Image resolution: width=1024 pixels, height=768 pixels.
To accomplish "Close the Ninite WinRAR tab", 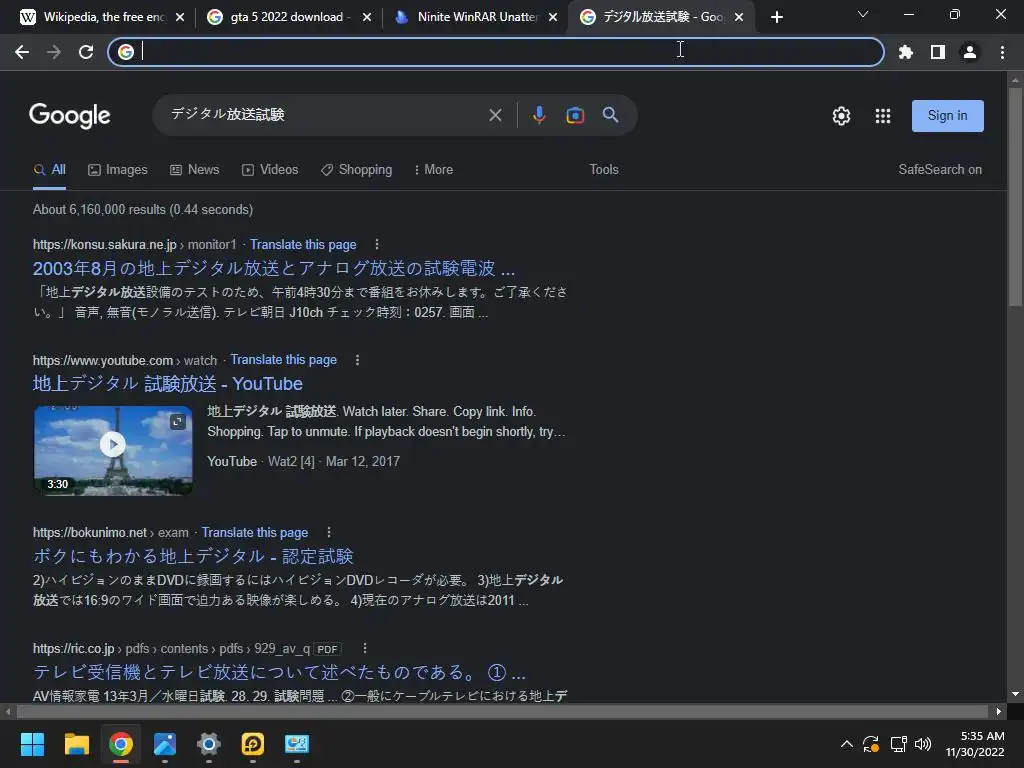I will coord(553,17).
